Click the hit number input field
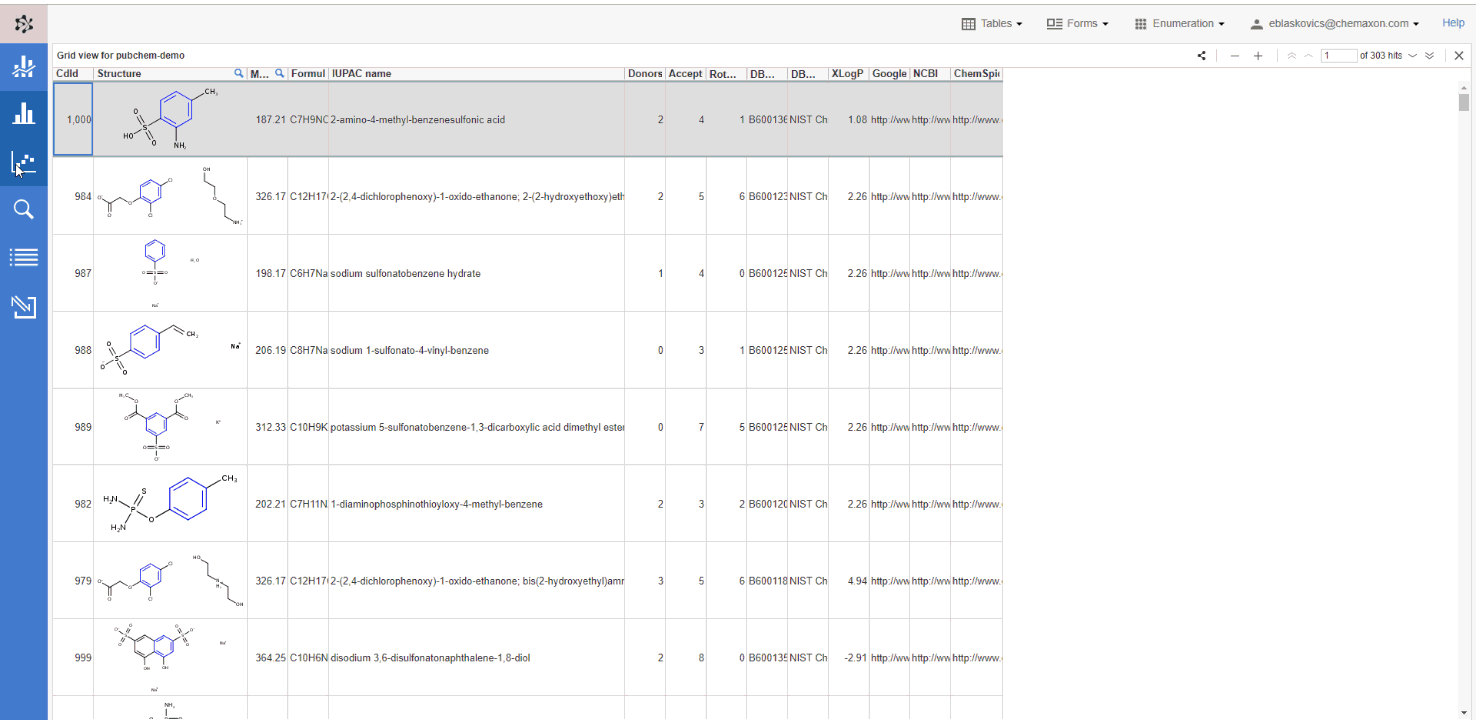Viewport: 1476px width, 720px height. pos(1338,56)
